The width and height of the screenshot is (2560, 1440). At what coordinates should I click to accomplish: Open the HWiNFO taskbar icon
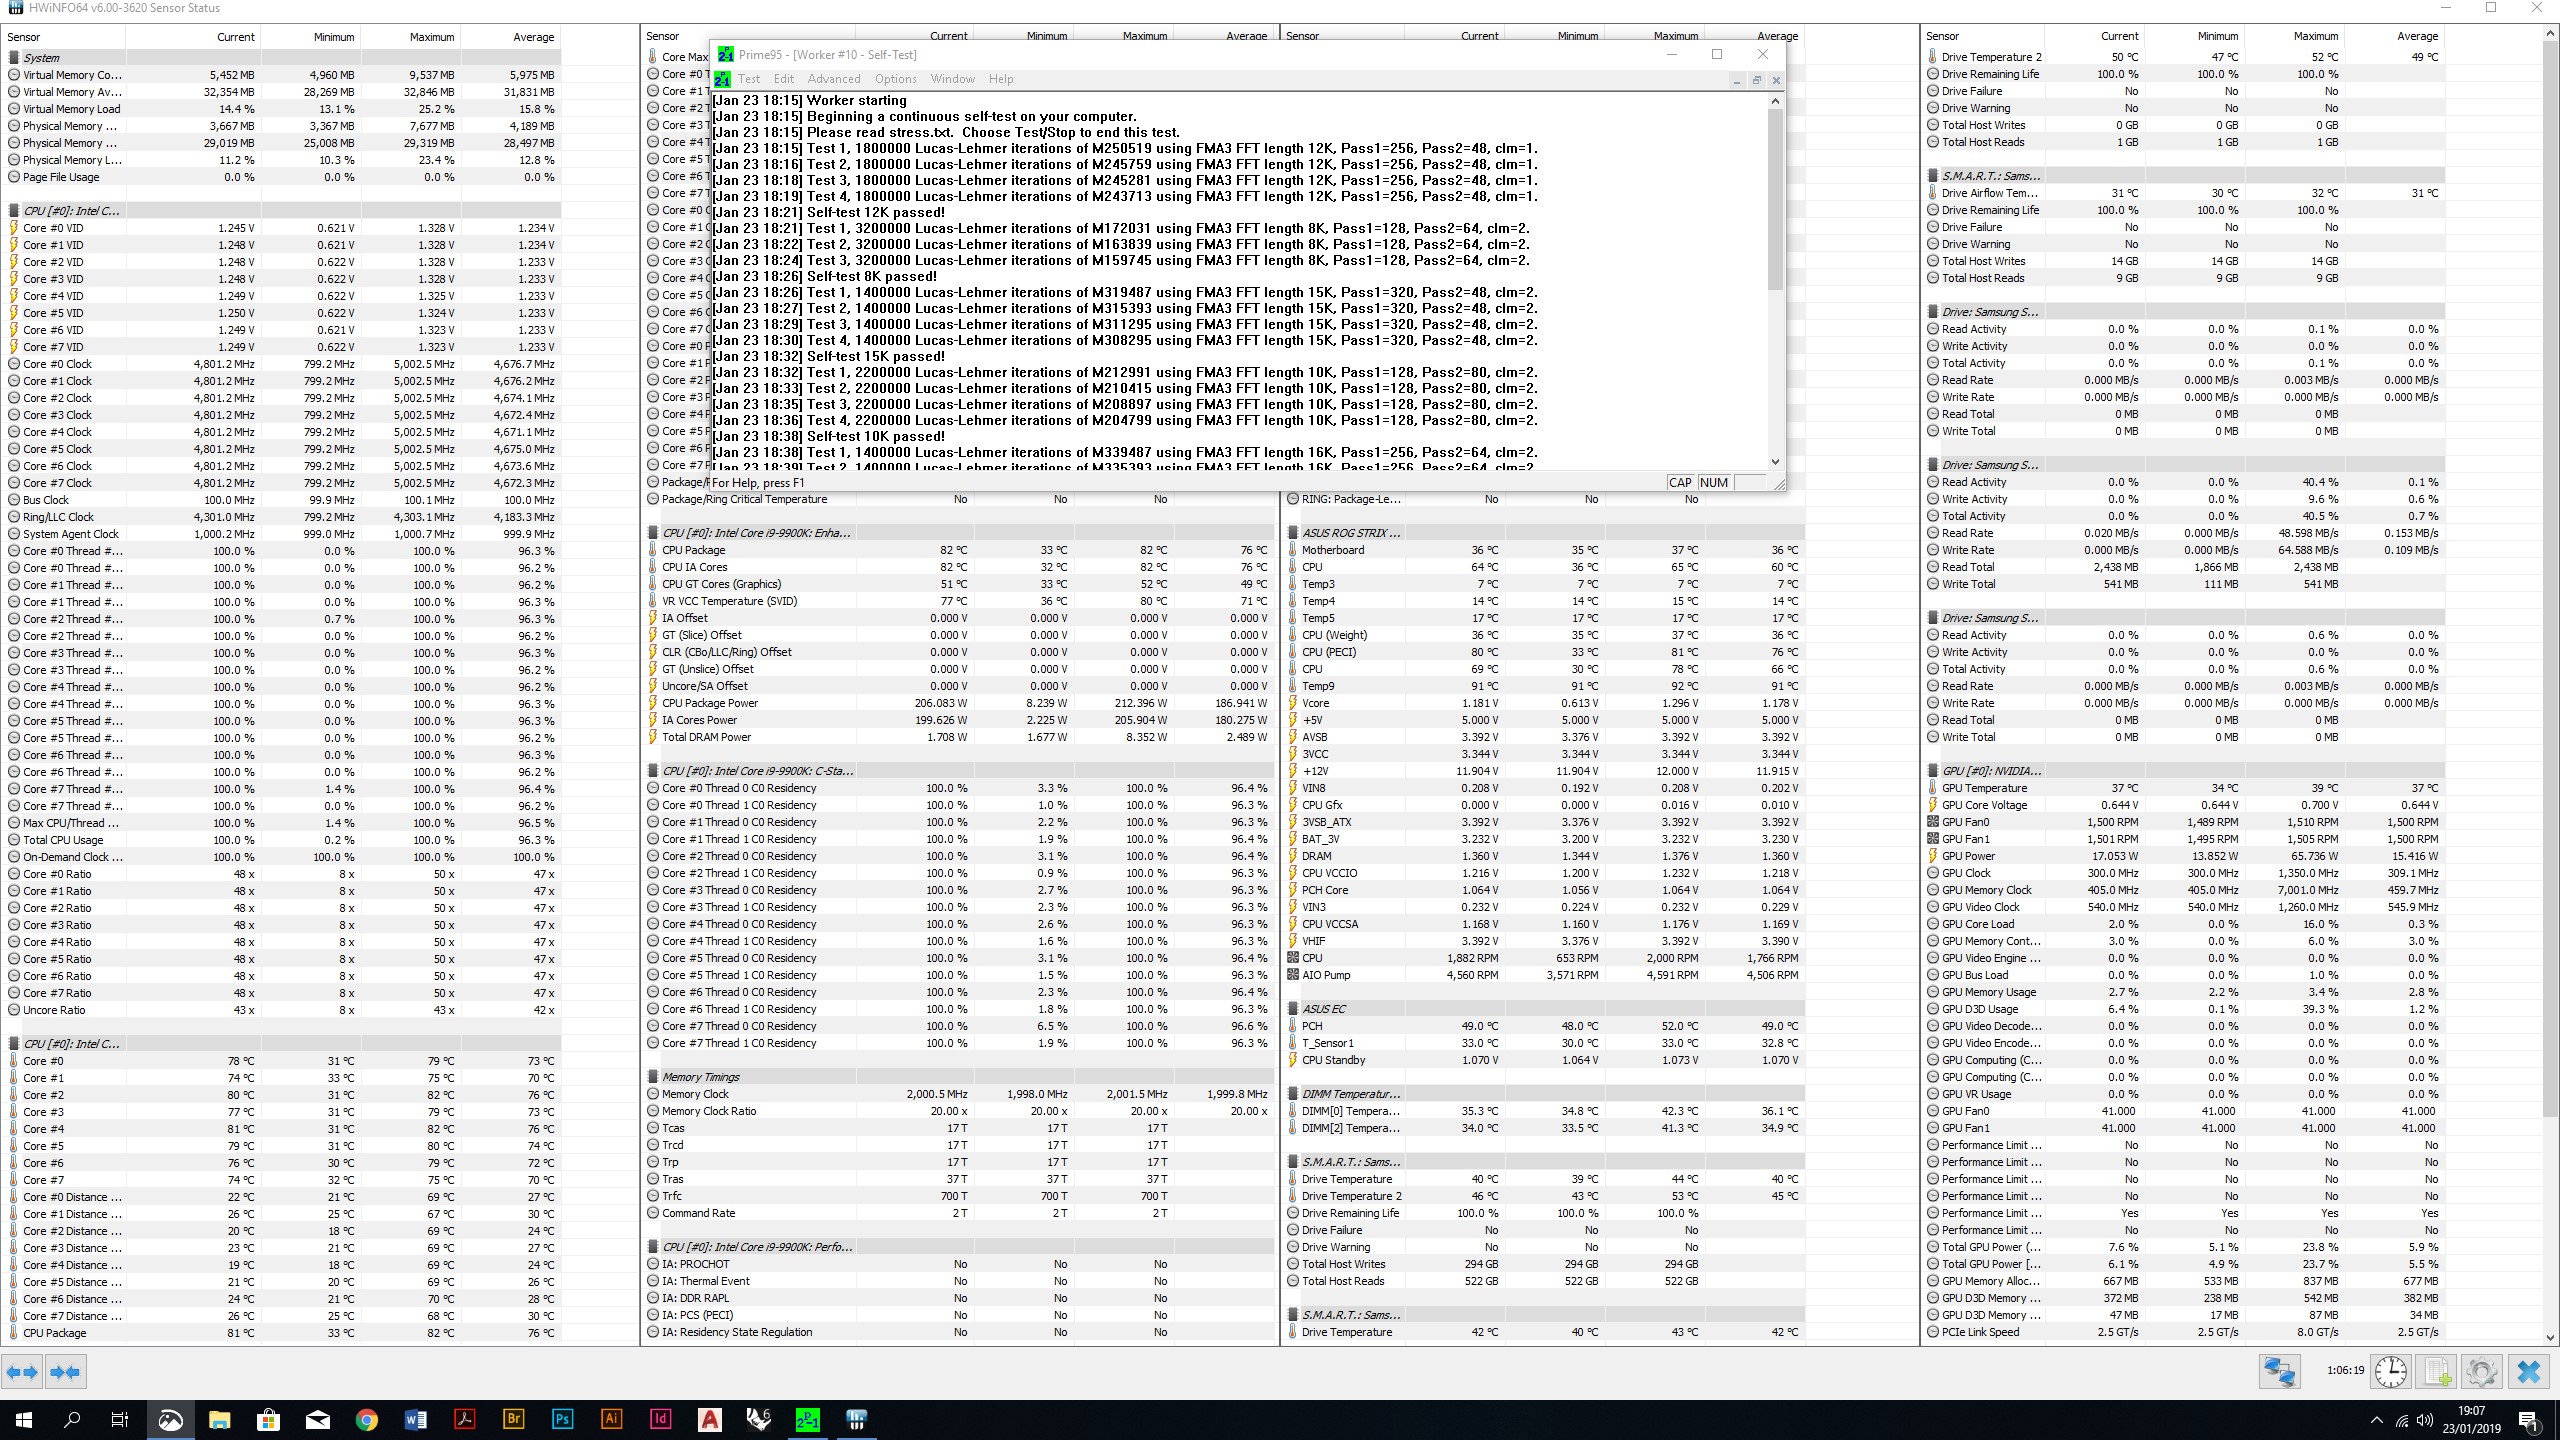click(x=856, y=1419)
